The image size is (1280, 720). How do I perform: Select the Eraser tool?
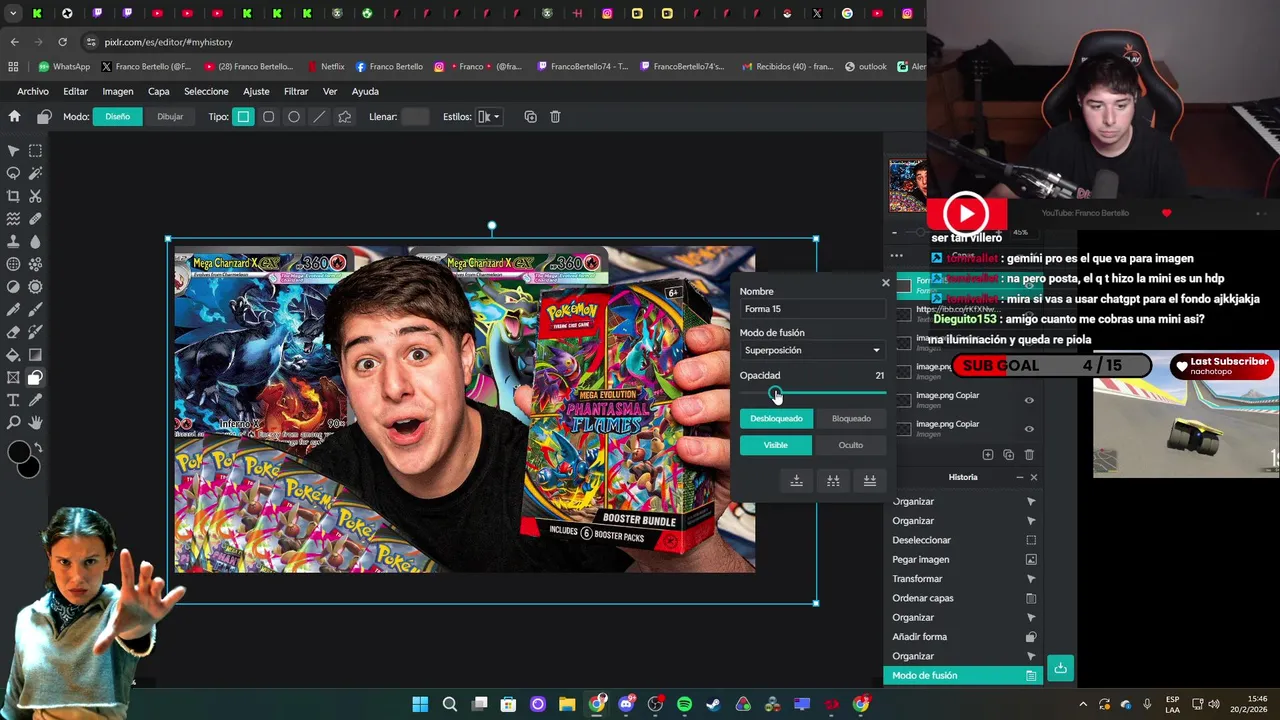(13, 332)
